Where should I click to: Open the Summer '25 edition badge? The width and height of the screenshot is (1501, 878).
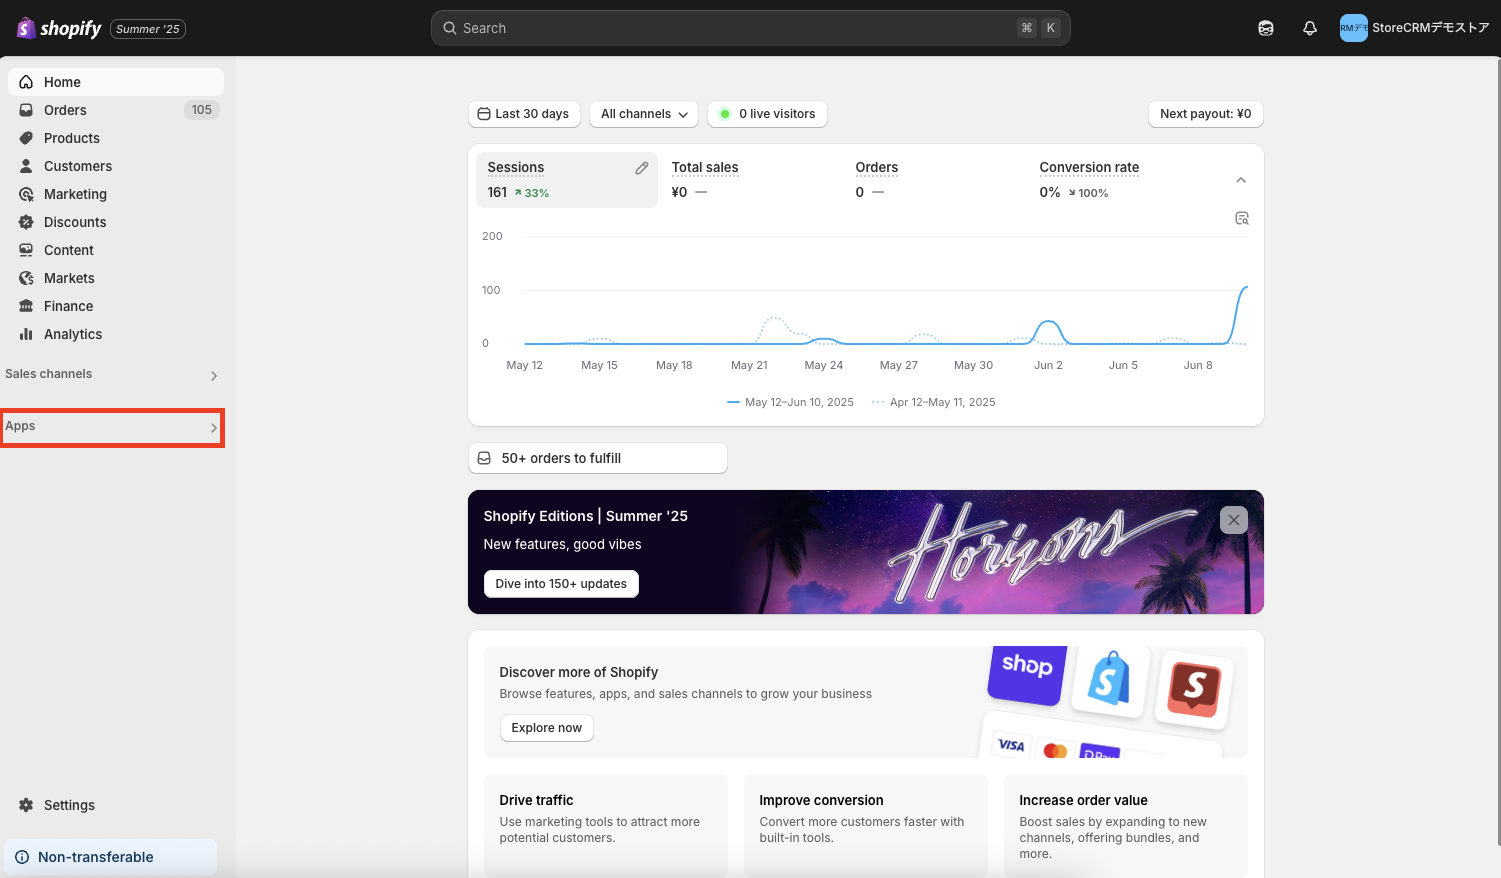pos(148,29)
